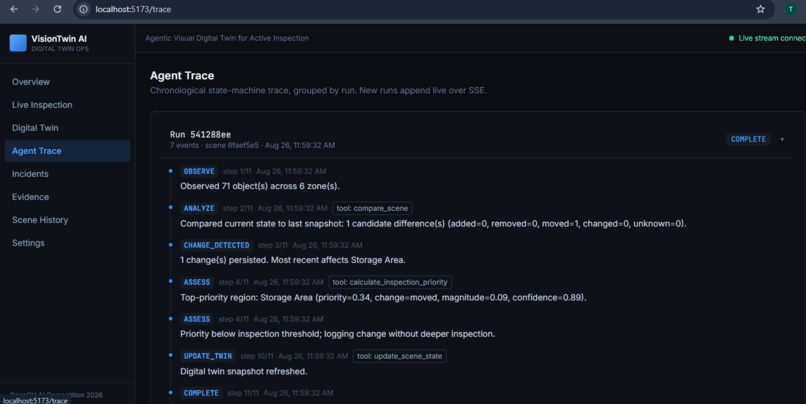The image size is (806, 404).
Task: Reload the page with the refresh icon
Action: [58, 9]
